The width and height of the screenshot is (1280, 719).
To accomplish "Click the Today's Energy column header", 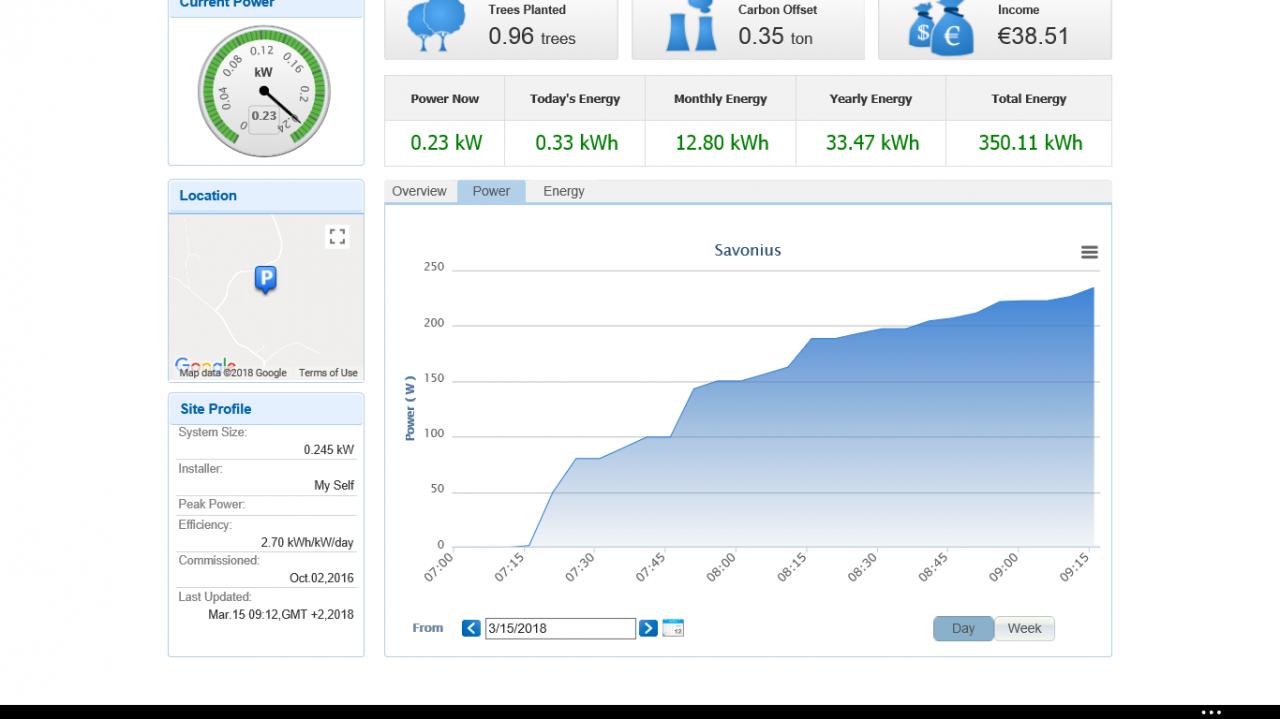I will pos(575,99).
